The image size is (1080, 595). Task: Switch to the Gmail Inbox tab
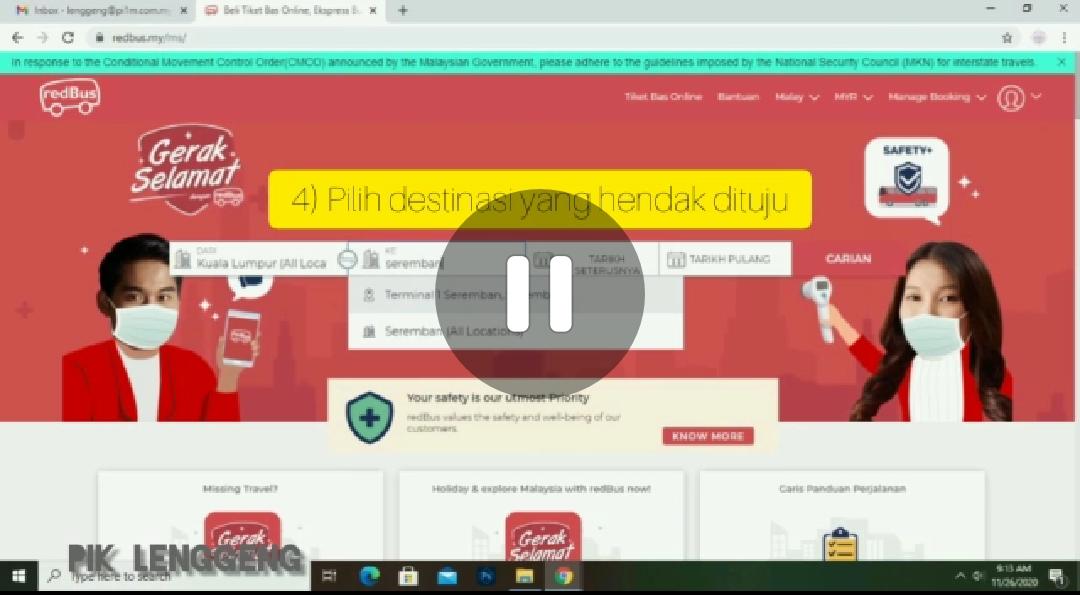95,10
